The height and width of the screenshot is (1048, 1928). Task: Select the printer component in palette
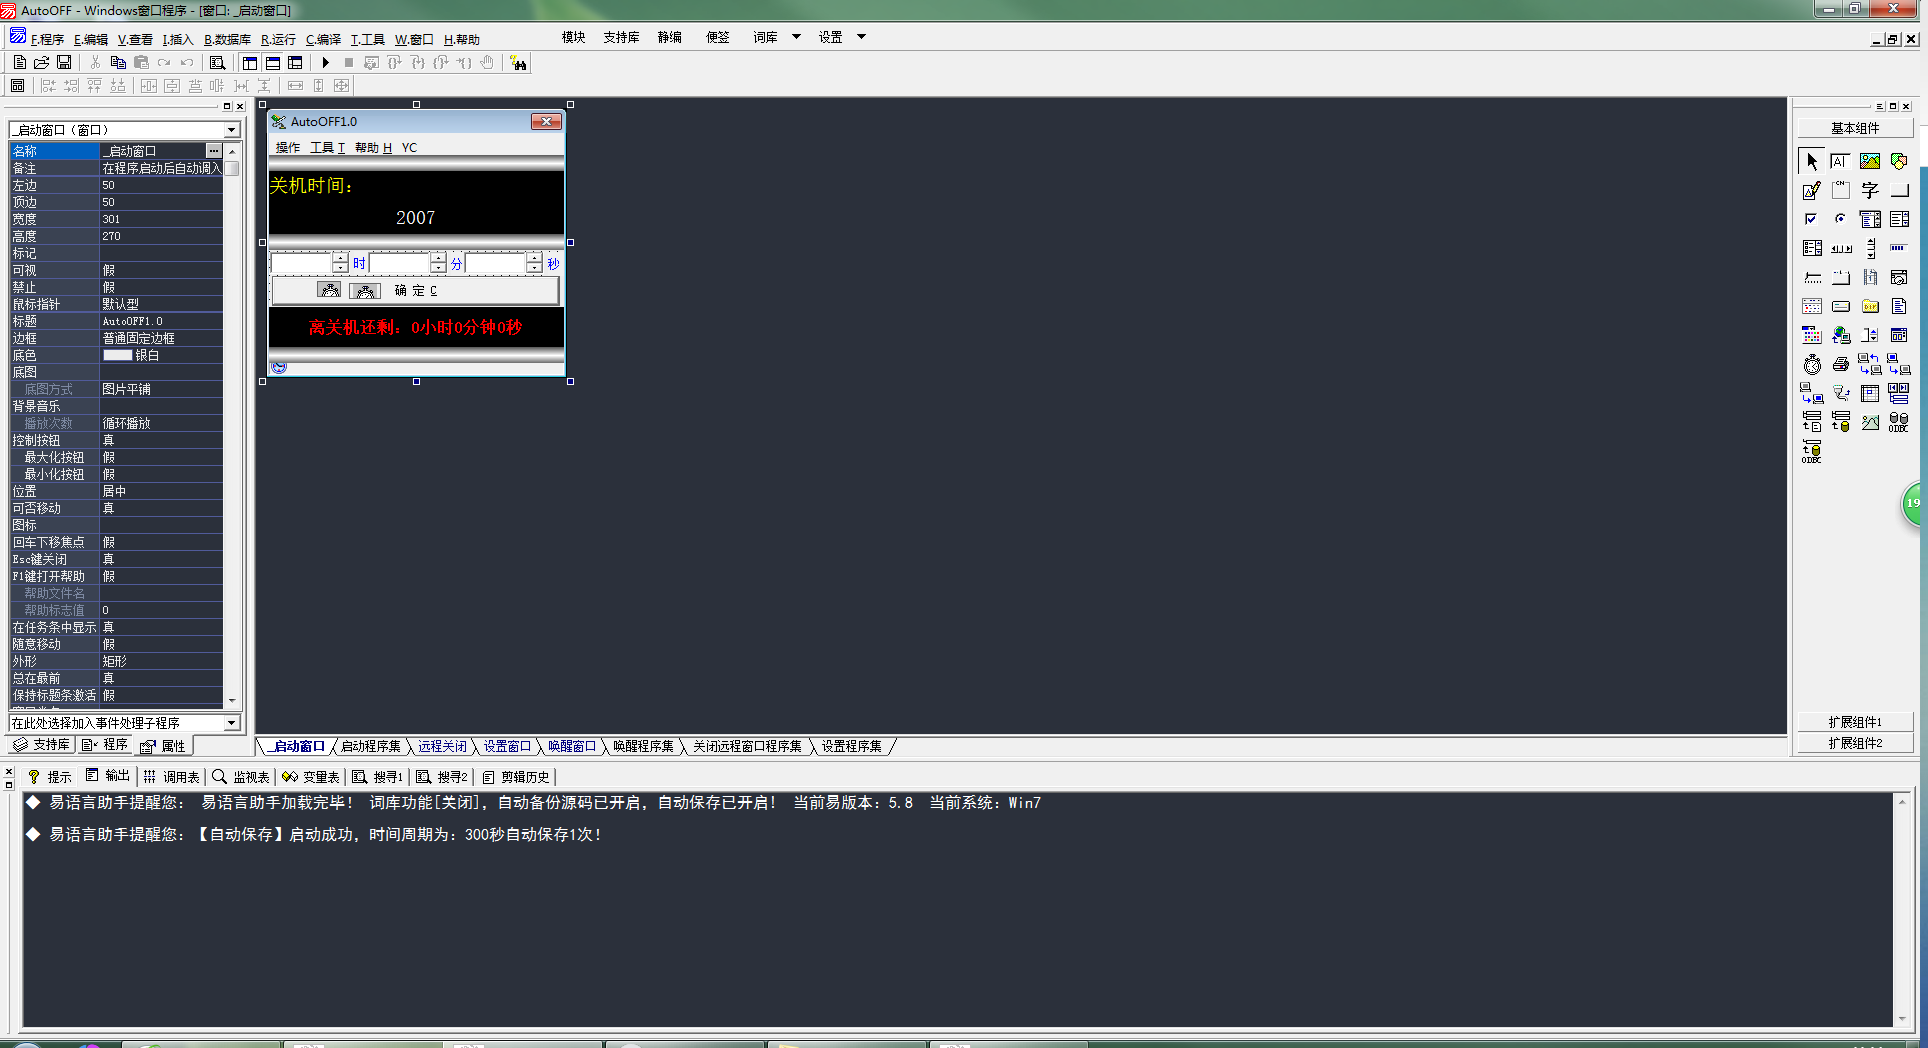pyautogui.click(x=1840, y=365)
